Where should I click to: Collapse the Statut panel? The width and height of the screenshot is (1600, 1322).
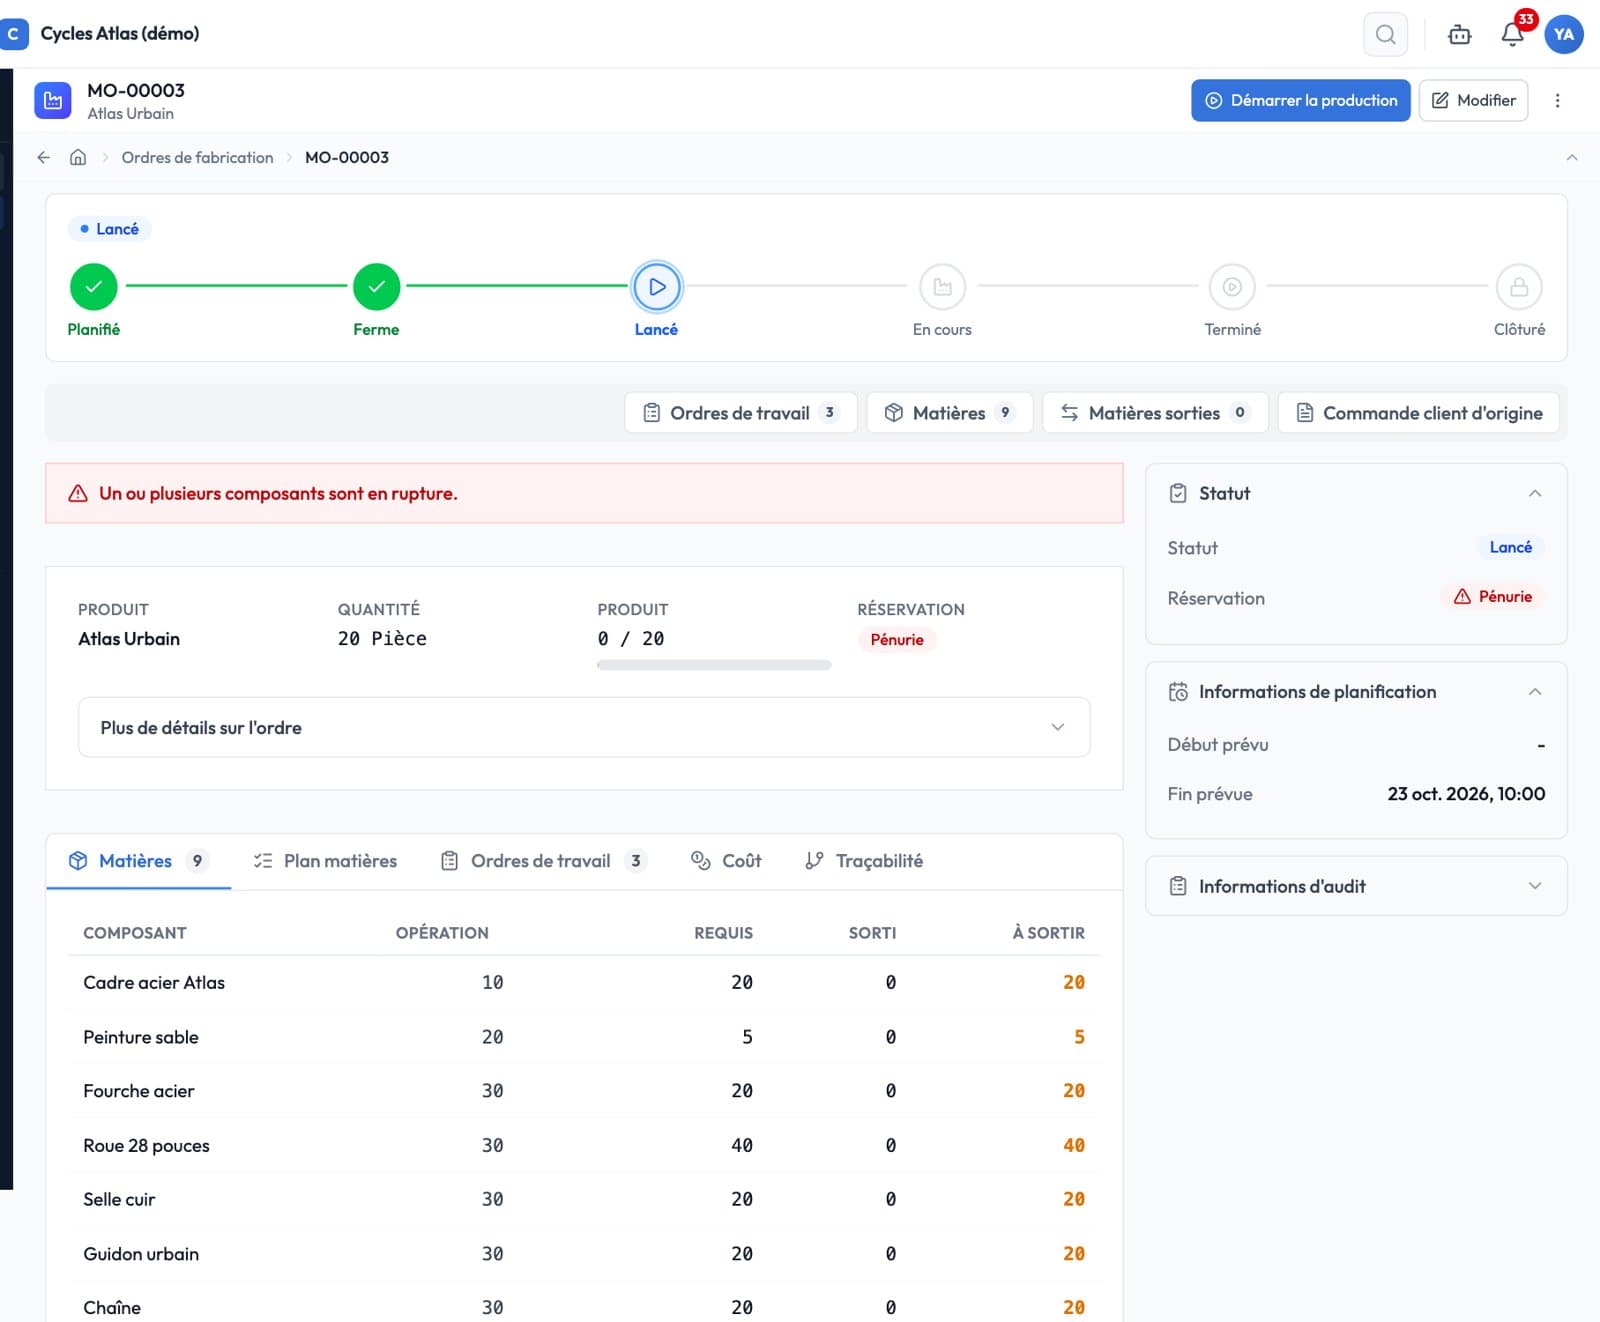point(1535,493)
